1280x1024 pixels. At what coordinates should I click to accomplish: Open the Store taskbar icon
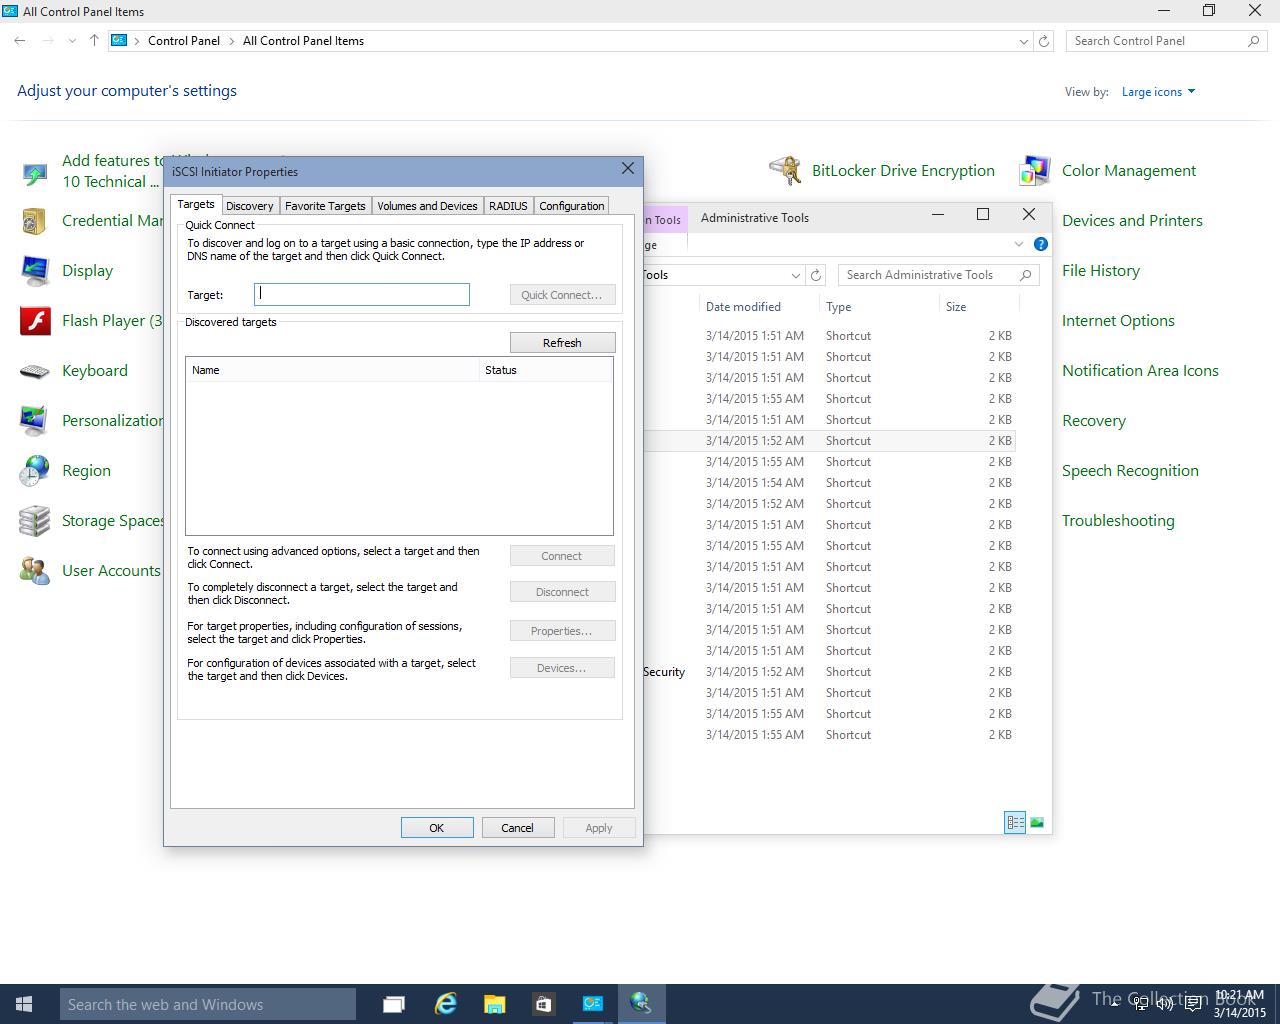tap(543, 1004)
